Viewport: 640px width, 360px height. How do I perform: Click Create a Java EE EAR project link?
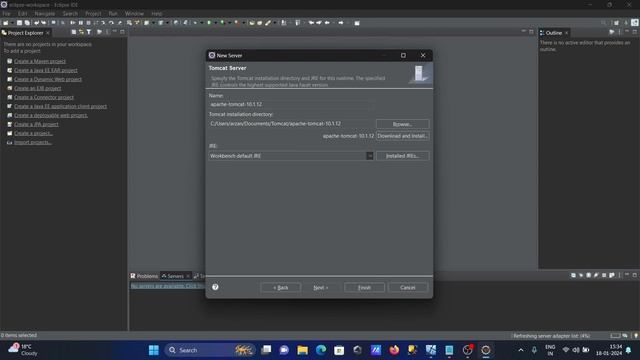[46, 70]
